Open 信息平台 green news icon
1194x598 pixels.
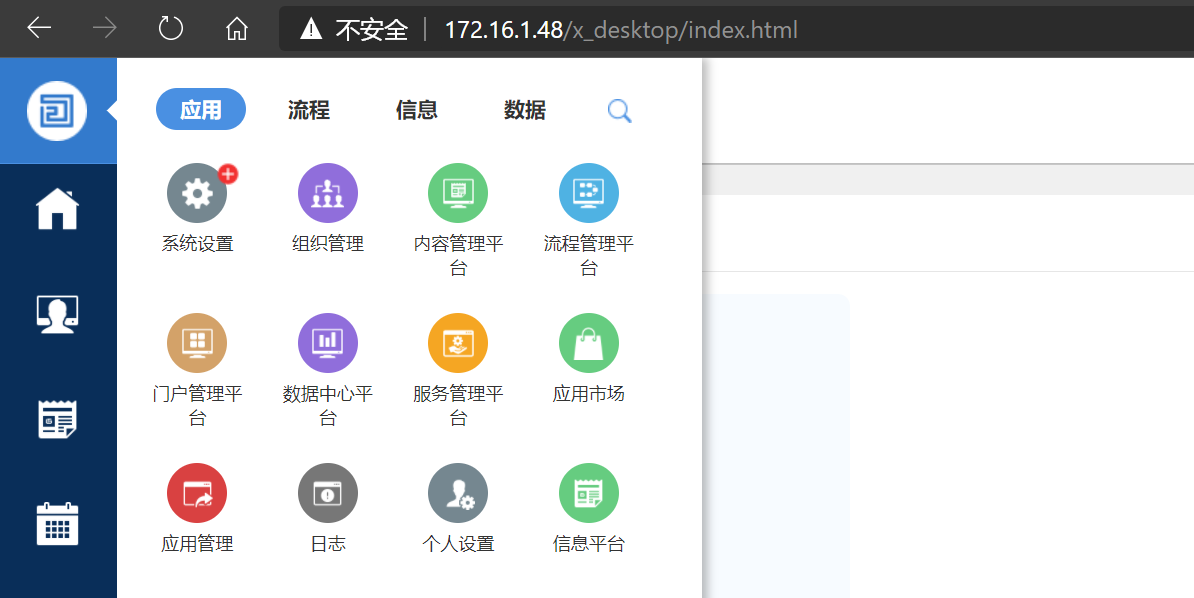[589, 493]
